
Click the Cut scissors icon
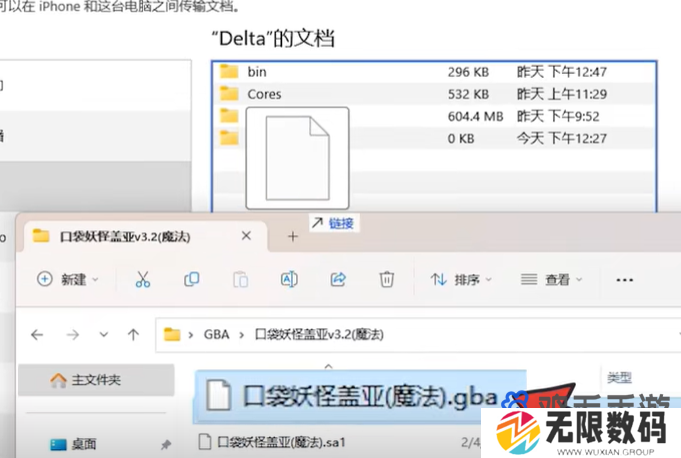click(142, 280)
